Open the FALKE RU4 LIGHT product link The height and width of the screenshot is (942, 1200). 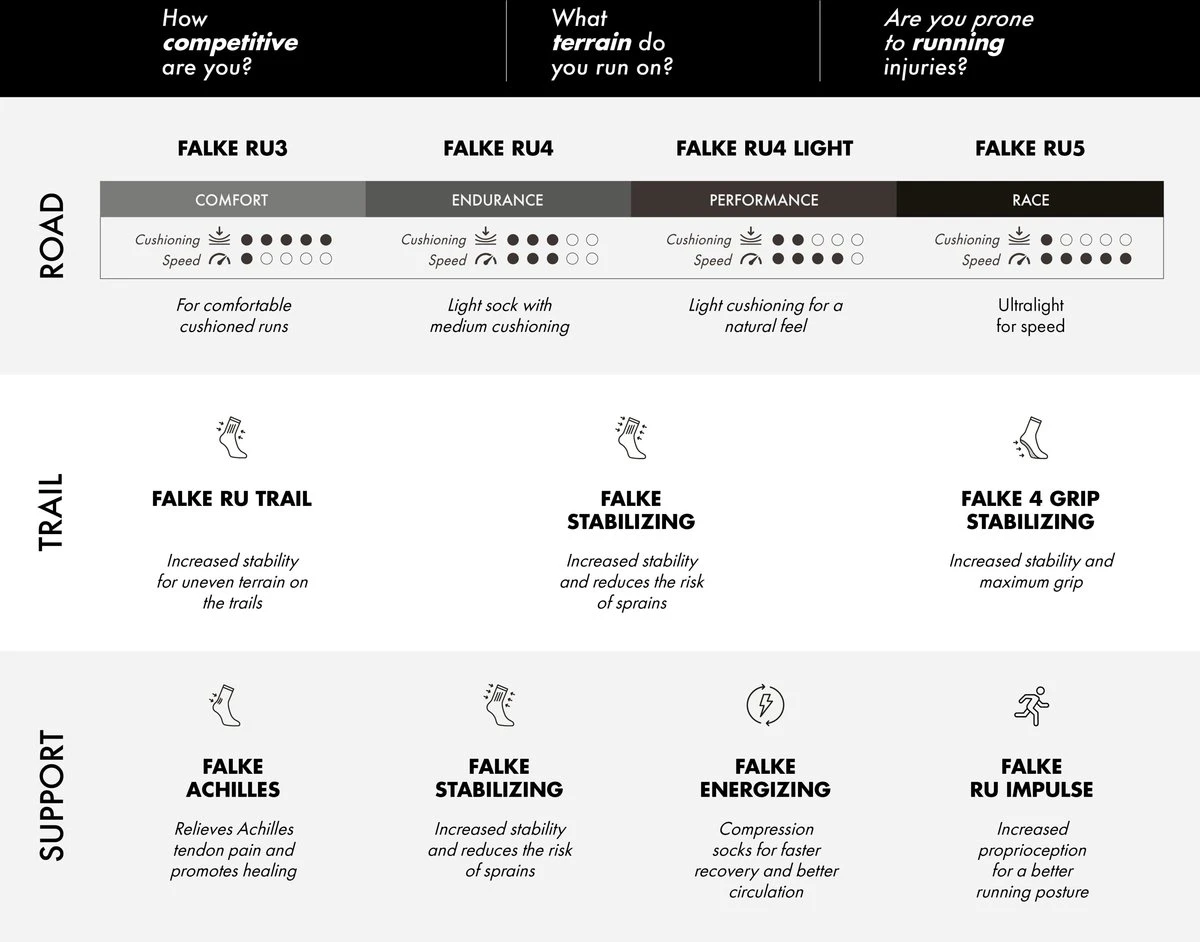(x=764, y=149)
